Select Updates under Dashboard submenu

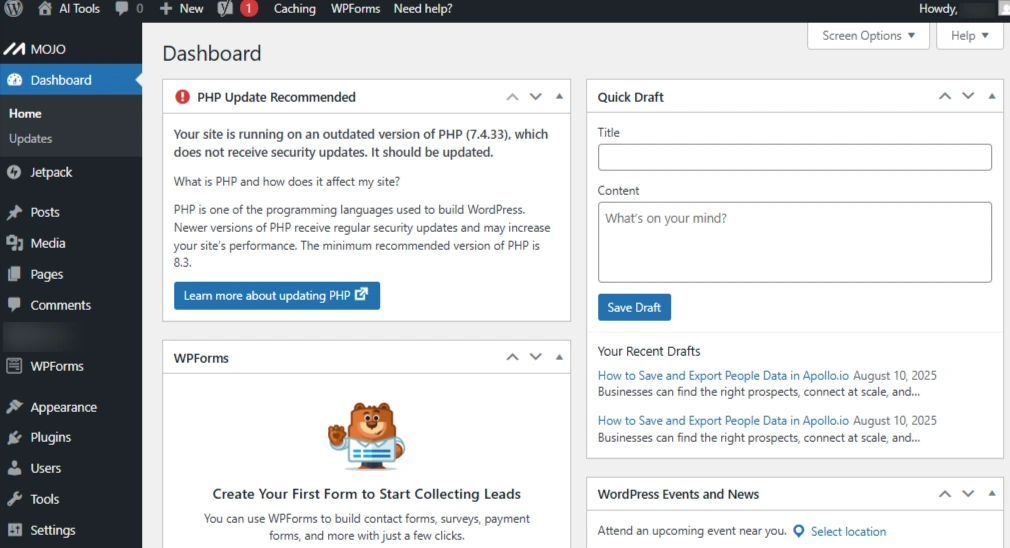30,139
